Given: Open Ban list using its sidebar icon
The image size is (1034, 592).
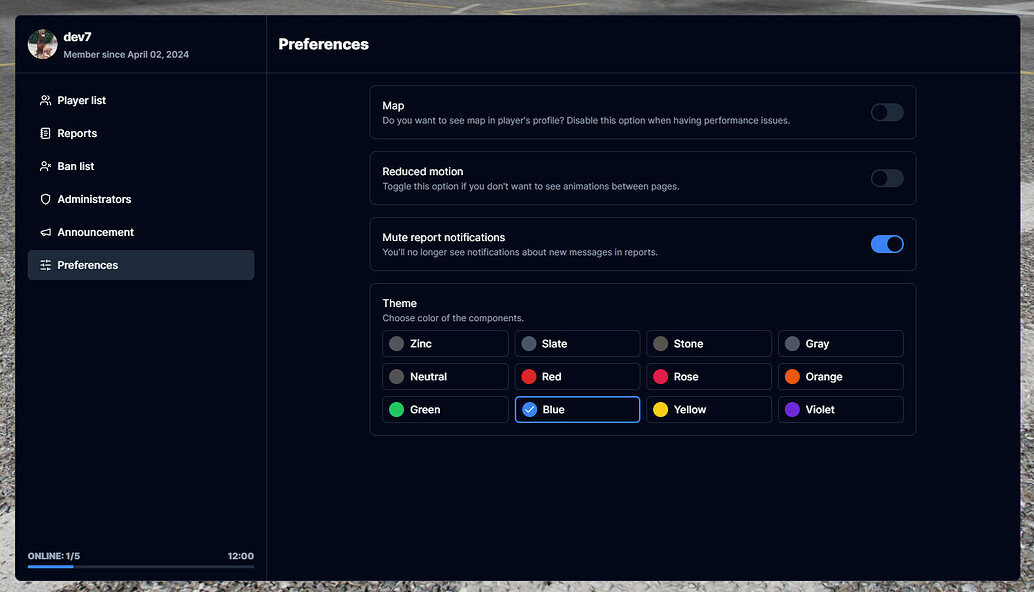Looking at the screenshot, I should click(45, 166).
